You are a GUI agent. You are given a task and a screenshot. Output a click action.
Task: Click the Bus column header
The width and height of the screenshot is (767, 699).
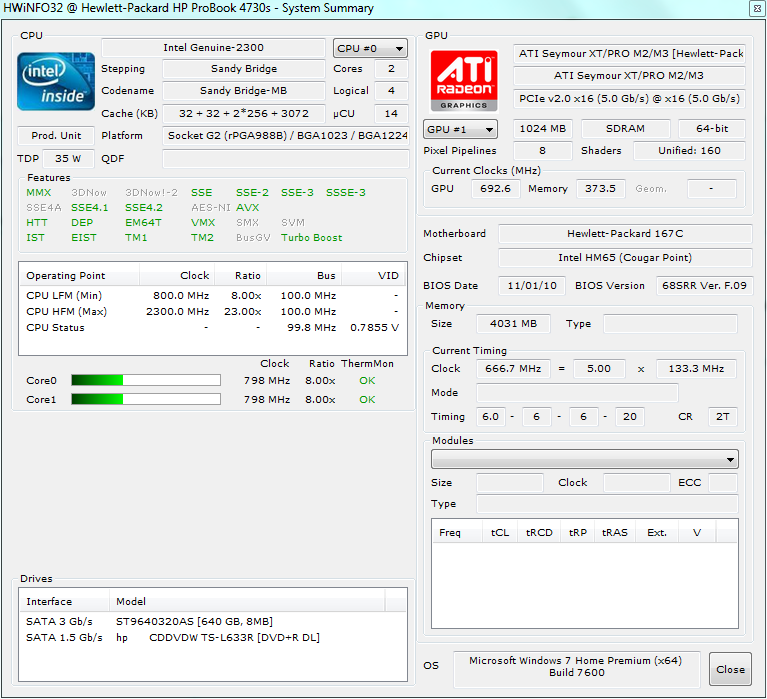303,275
